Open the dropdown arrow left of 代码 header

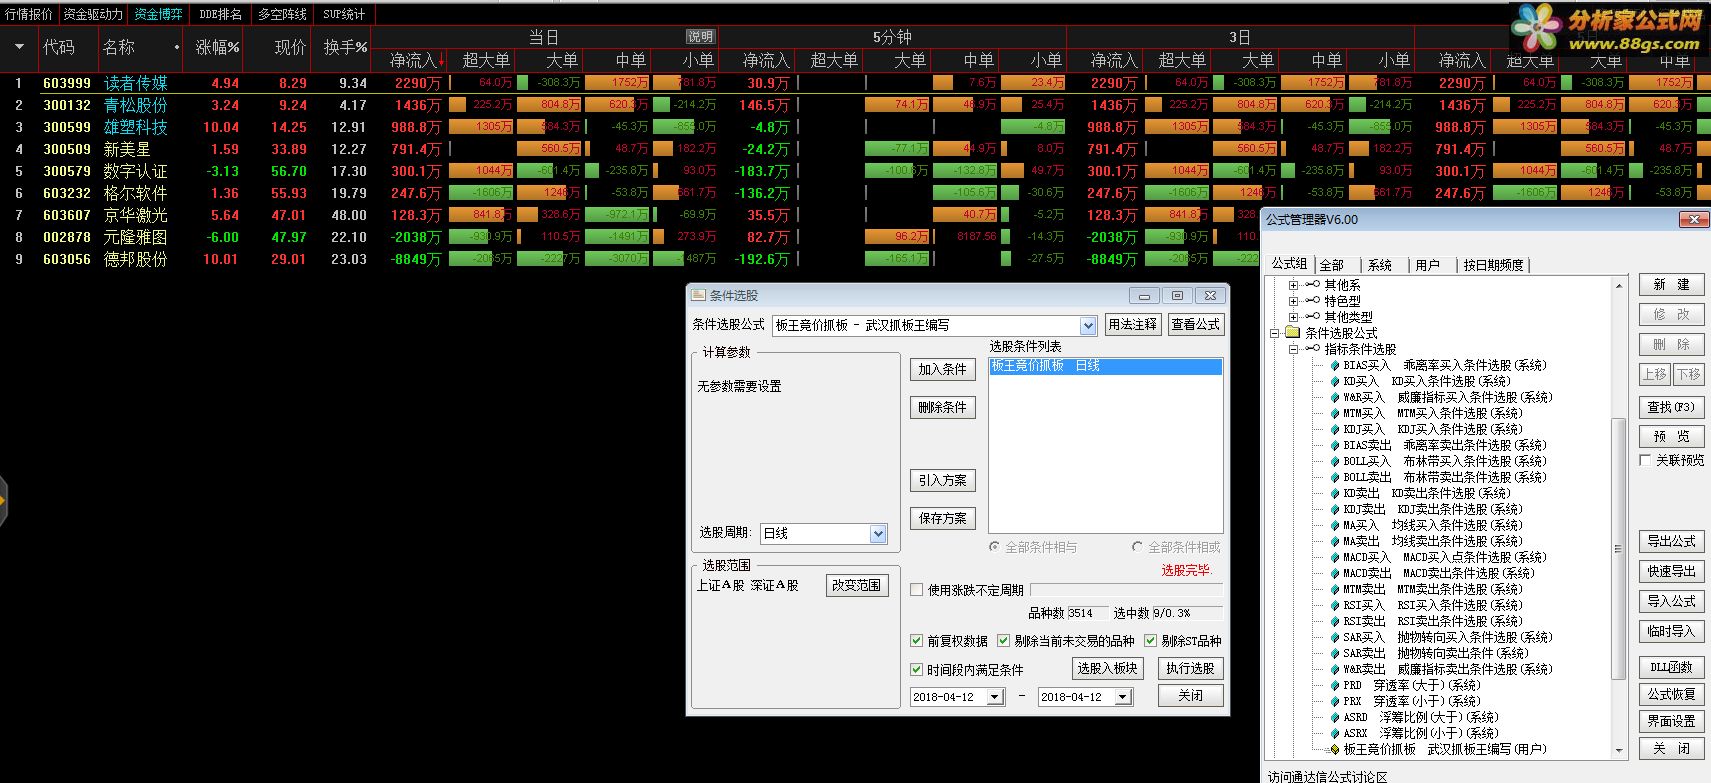click(18, 47)
